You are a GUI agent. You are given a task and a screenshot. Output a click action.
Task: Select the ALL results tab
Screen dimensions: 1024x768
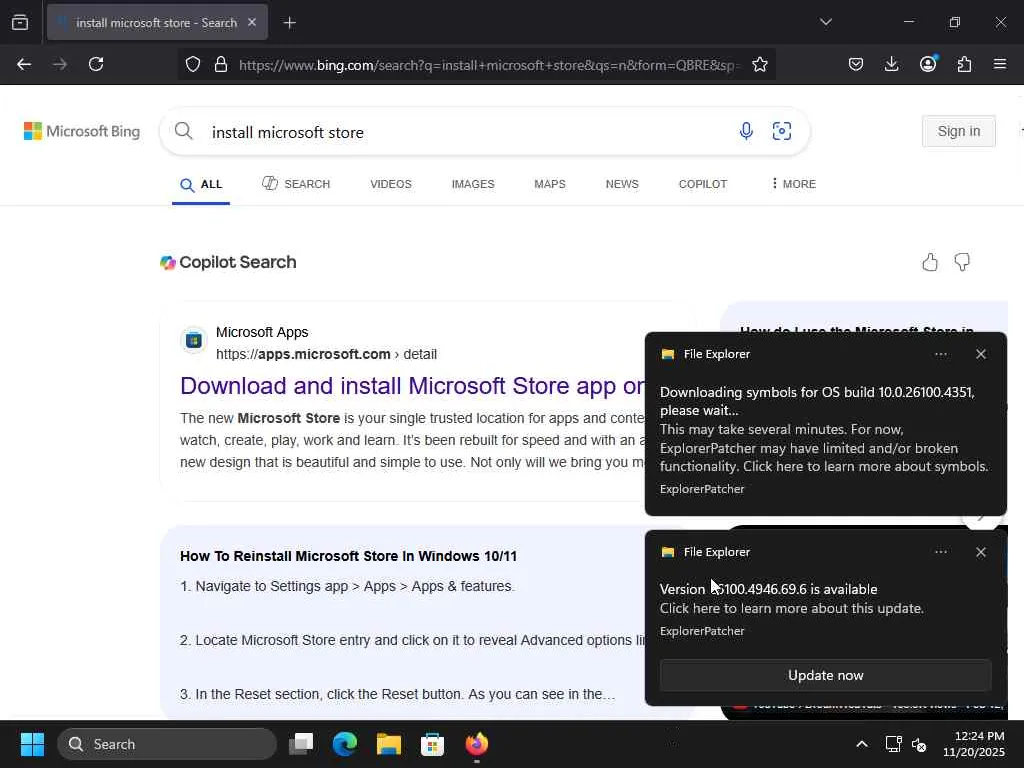(x=201, y=185)
